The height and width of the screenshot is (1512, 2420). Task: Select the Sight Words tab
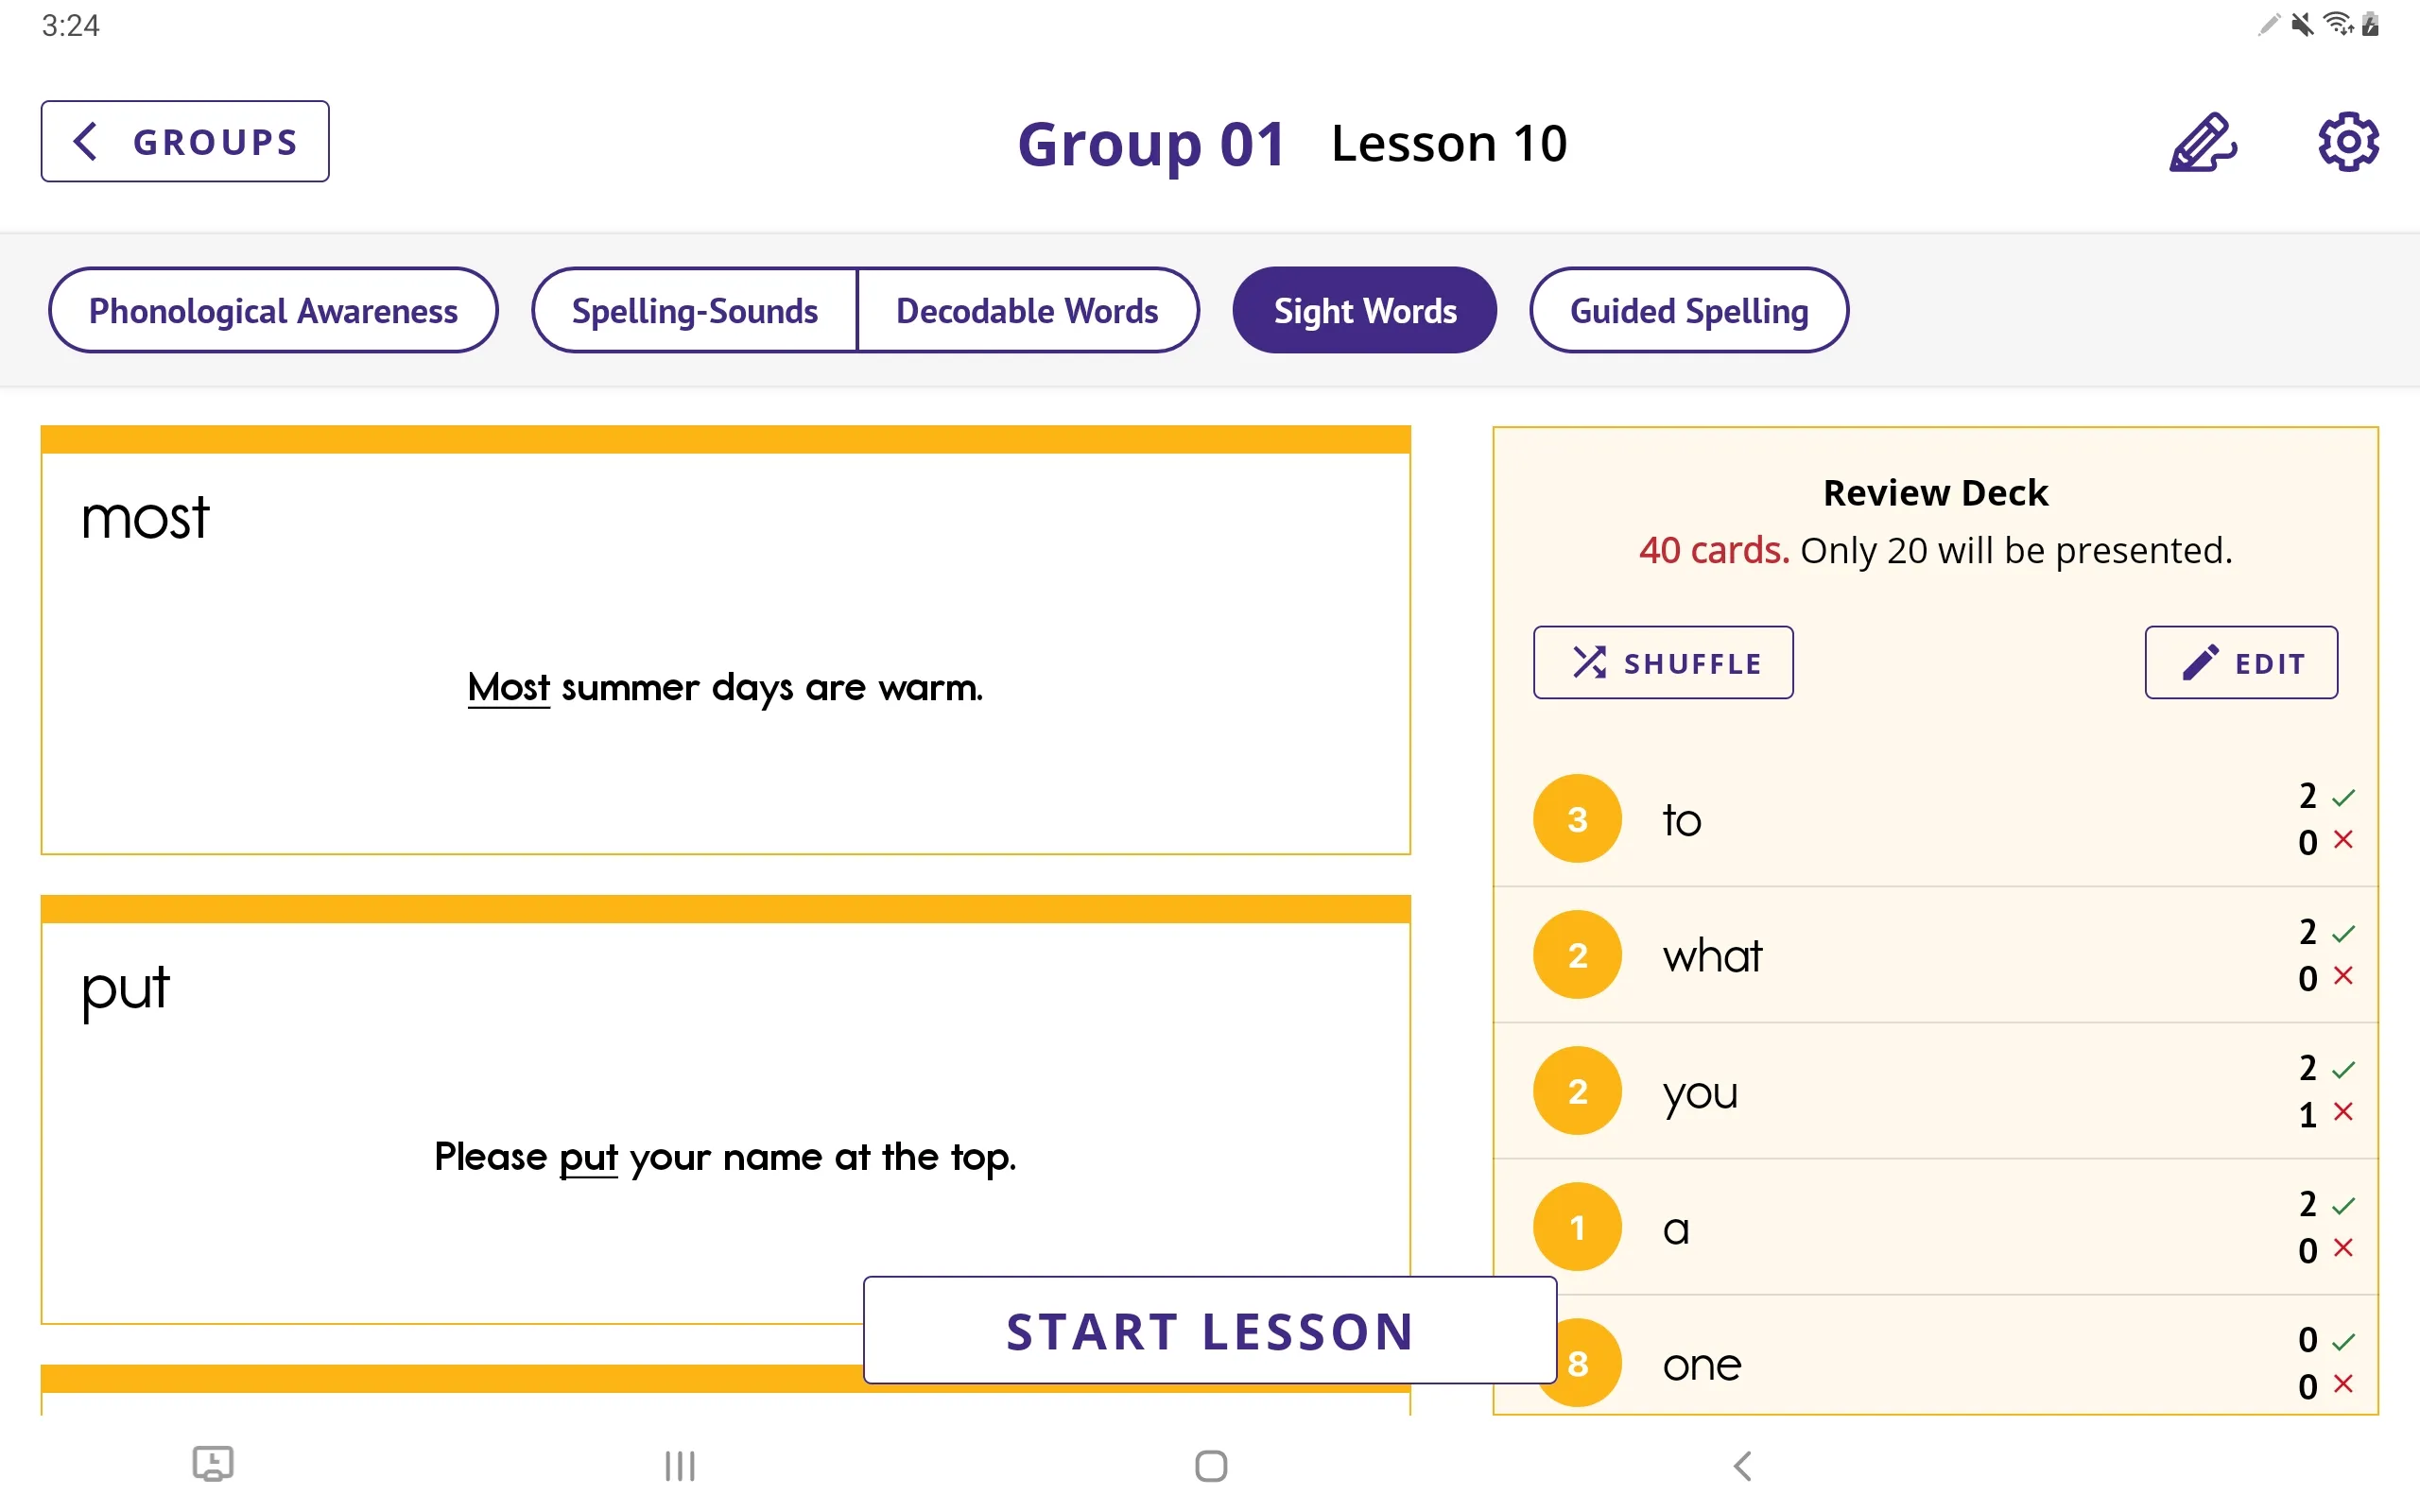coord(1364,310)
